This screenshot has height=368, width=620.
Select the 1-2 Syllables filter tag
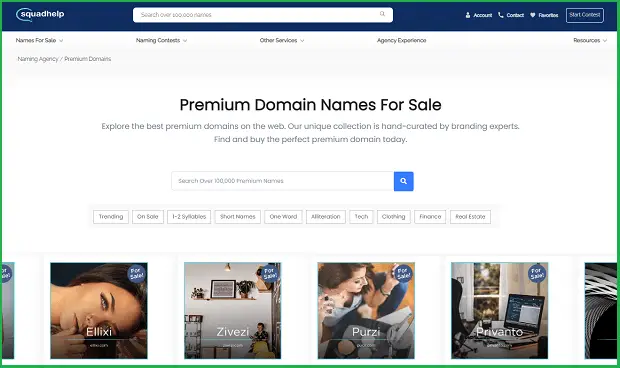point(189,217)
